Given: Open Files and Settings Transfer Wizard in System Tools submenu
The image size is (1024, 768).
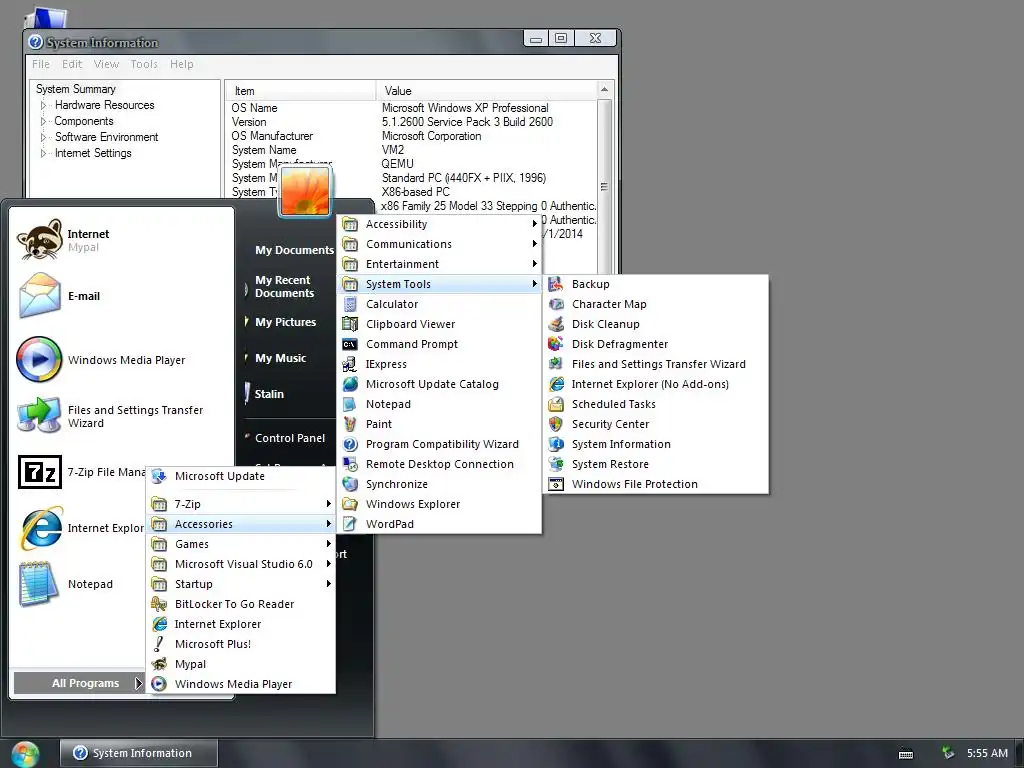Looking at the screenshot, I should [658, 364].
